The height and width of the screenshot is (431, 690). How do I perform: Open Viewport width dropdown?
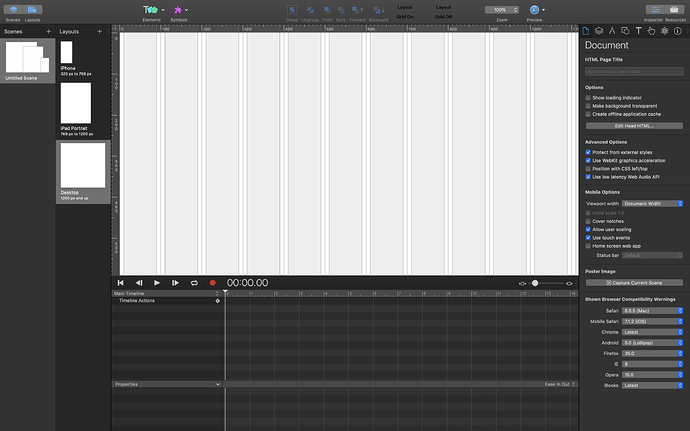(652, 203)
